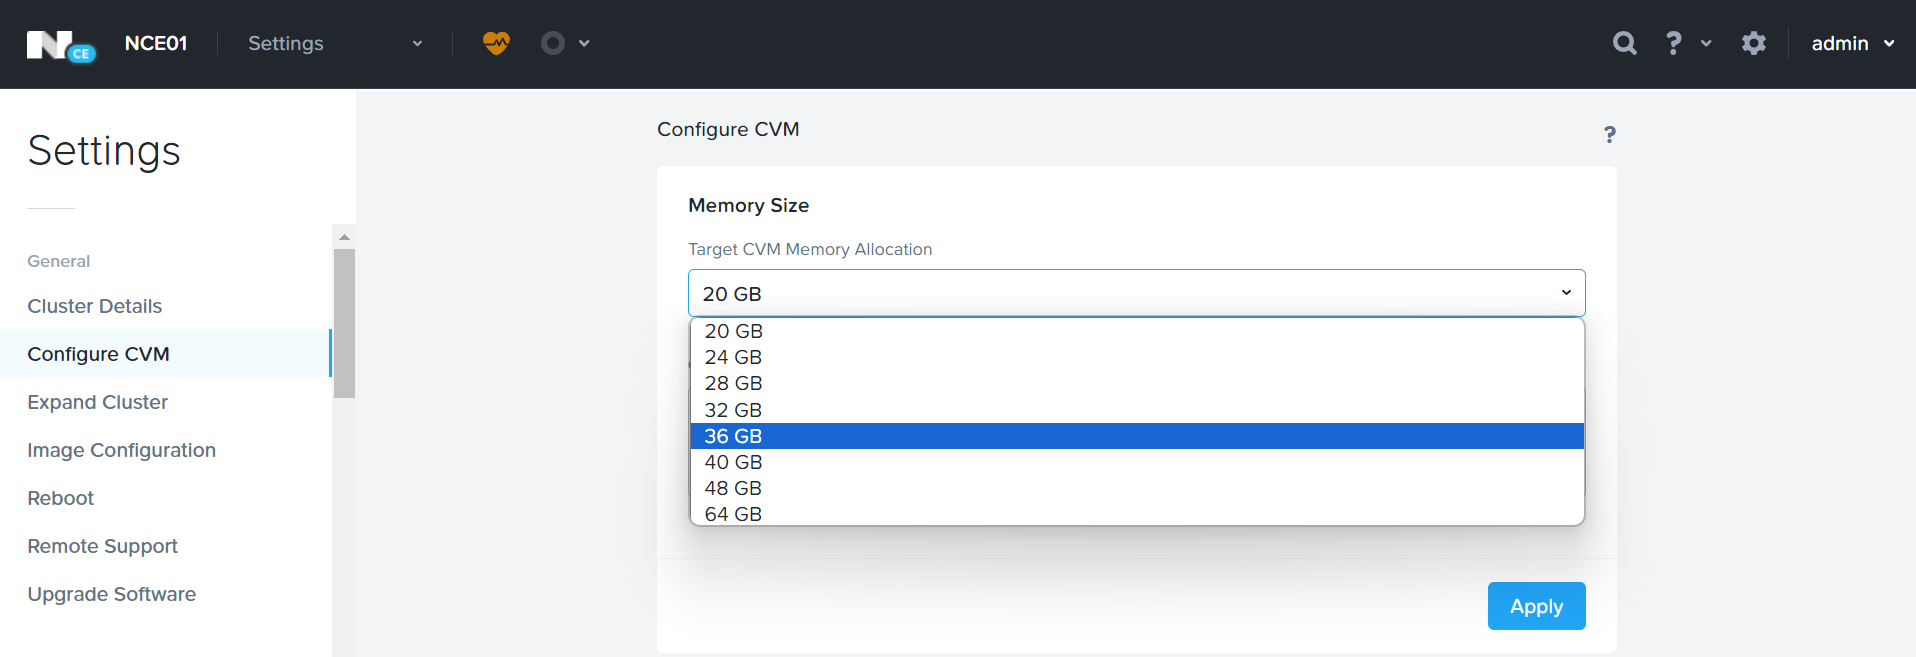Click the help question mark in header
This screenshot has width=1916, height=657.
tap(1673, 43)
